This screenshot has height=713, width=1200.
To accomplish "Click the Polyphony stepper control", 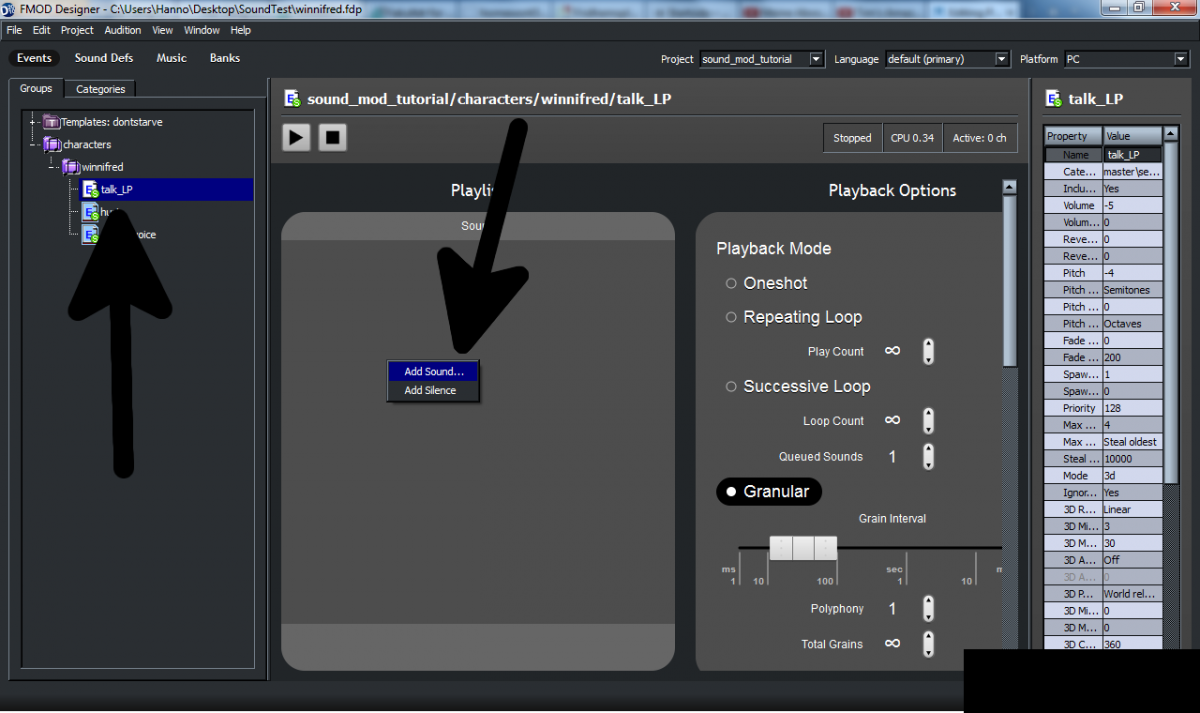I will pyautogui.click(x=928, y=608).
